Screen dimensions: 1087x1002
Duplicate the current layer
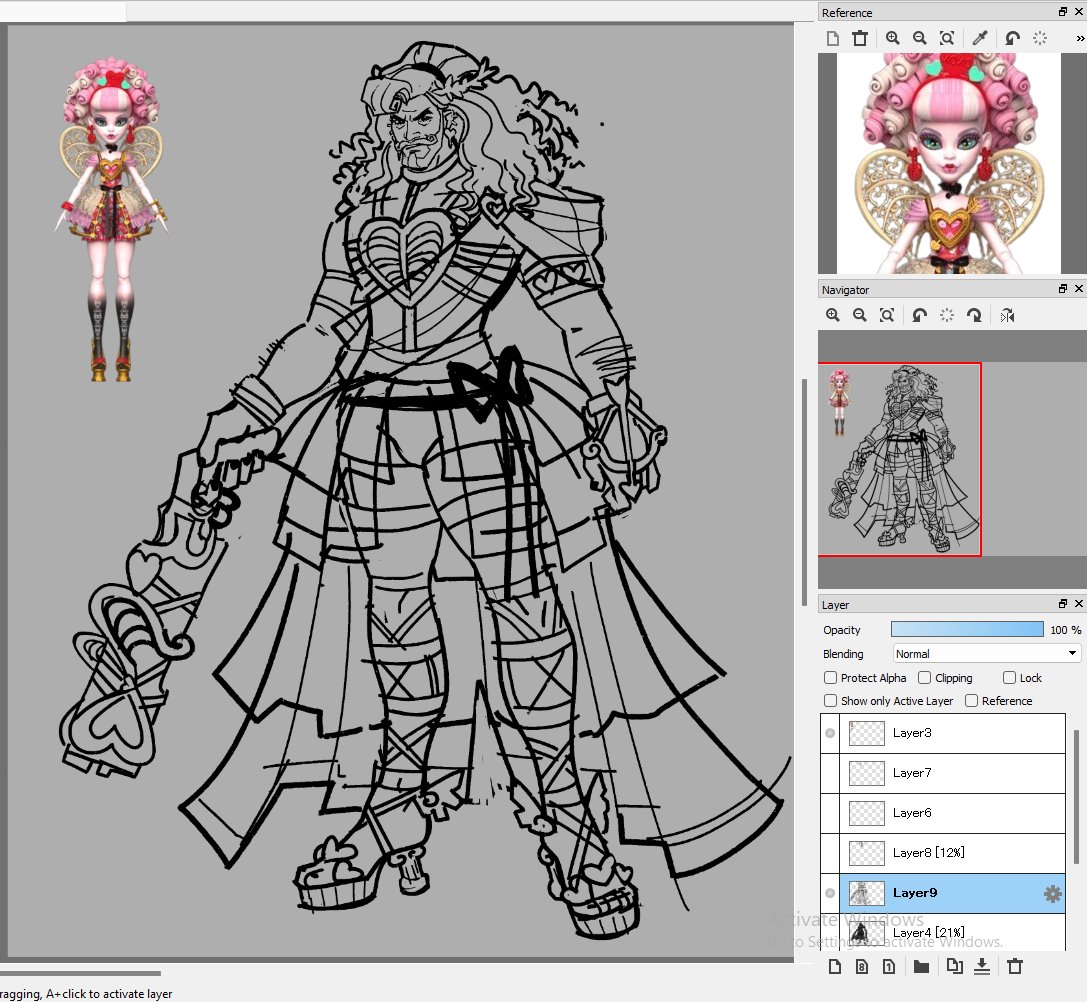[955, 966]
